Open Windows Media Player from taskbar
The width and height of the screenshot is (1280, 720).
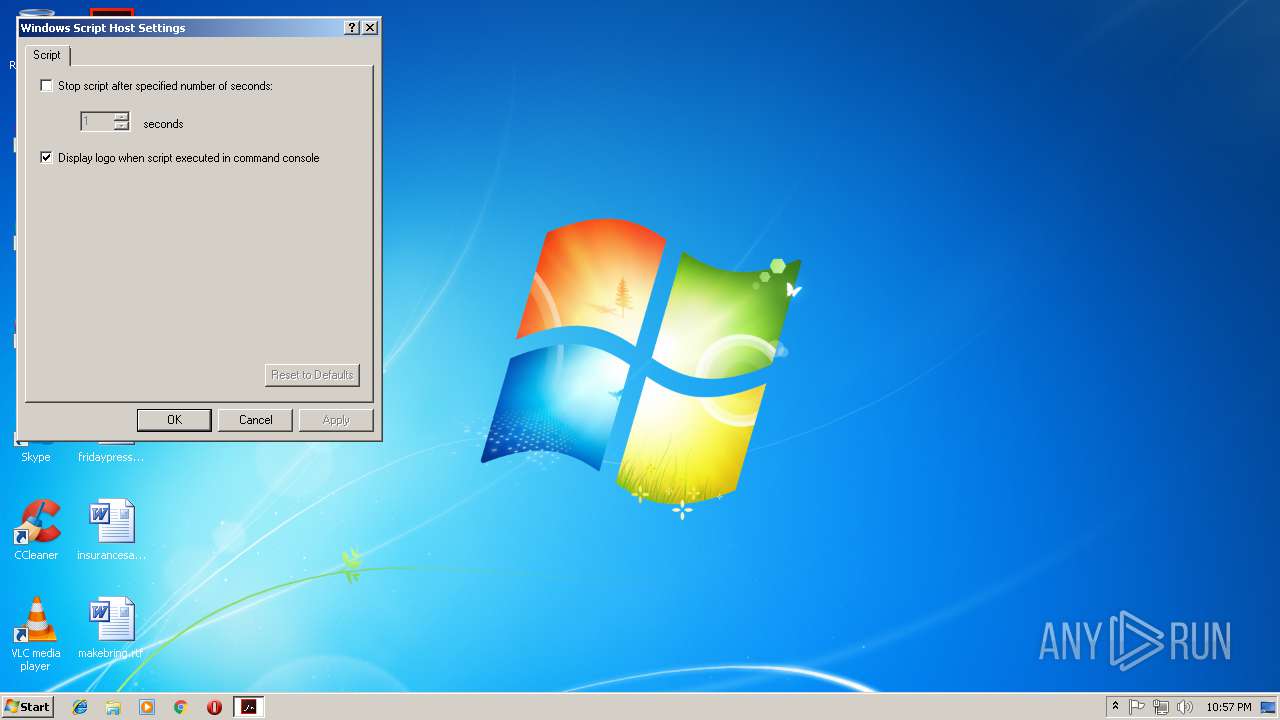click(x=147, y=707)
